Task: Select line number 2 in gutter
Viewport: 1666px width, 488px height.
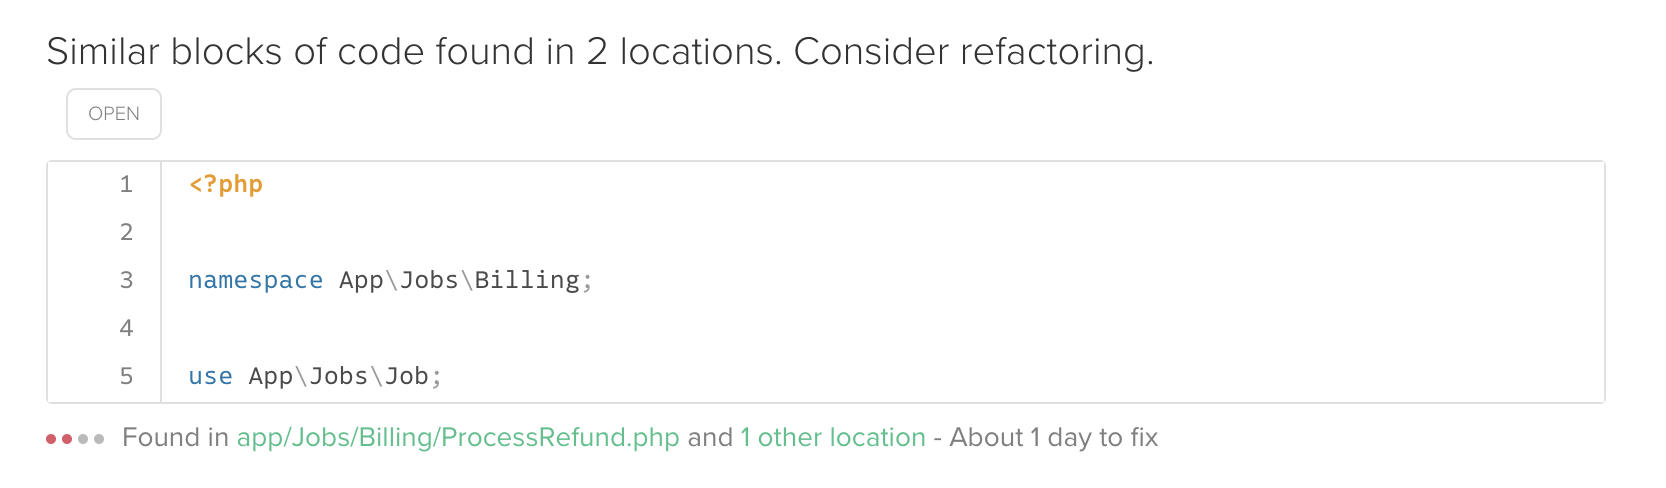Action: click(x=126, y=232)
